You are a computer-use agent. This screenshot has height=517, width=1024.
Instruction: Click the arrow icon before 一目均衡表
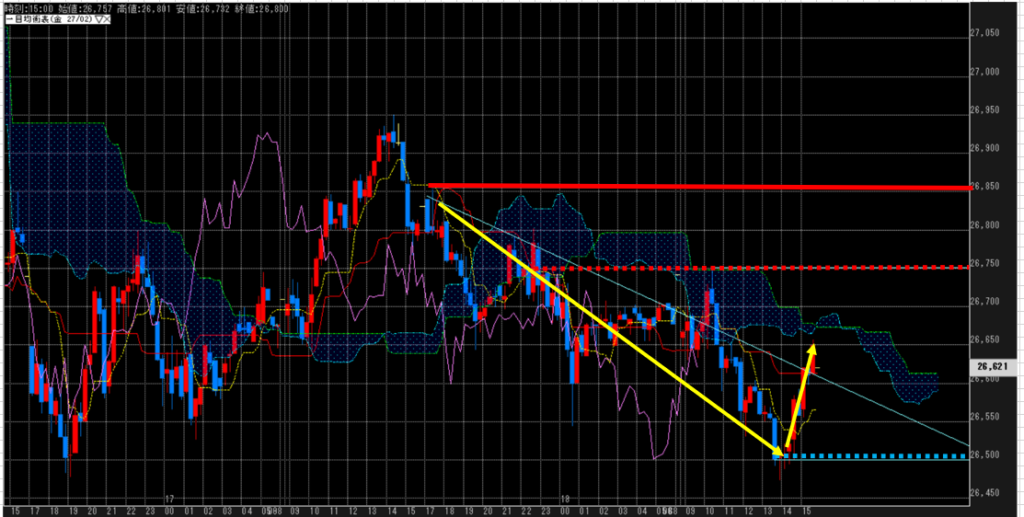[6, 19]
